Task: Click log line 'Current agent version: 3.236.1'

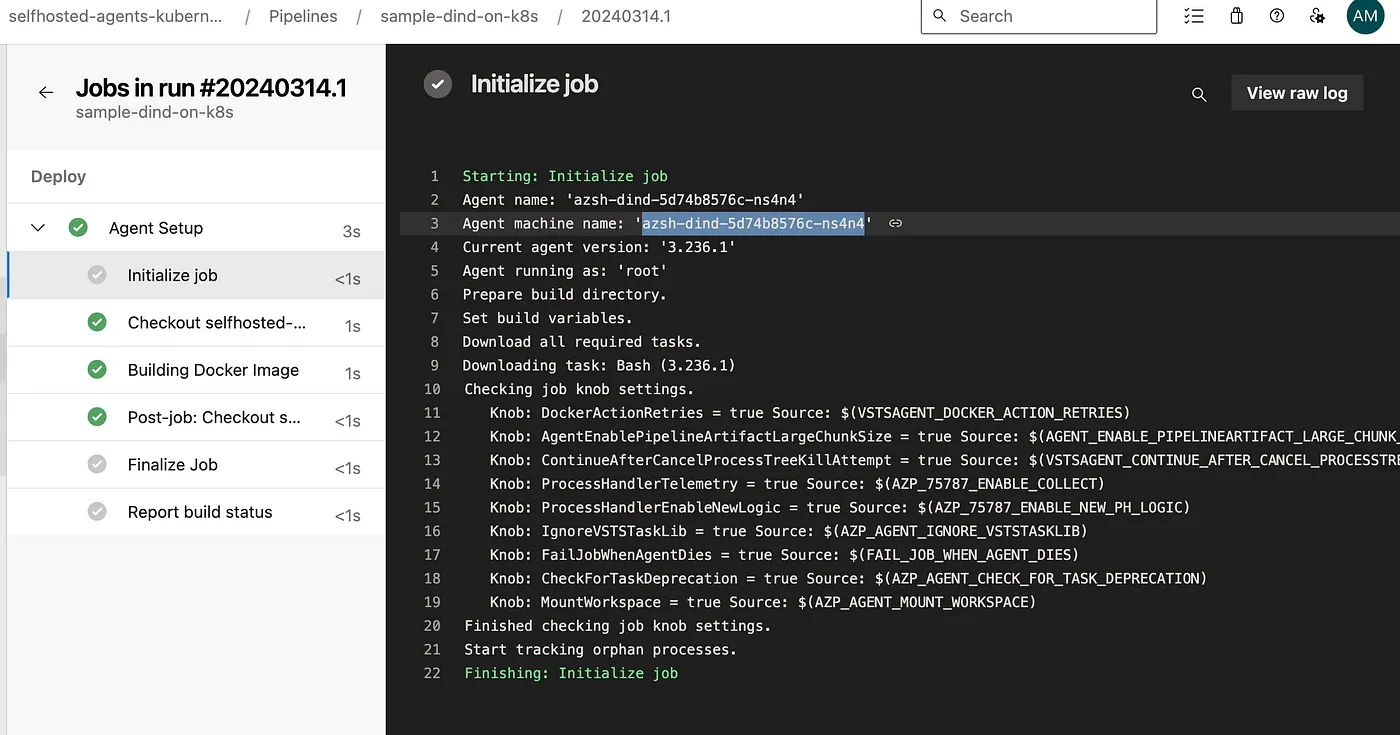Action: 599,247
